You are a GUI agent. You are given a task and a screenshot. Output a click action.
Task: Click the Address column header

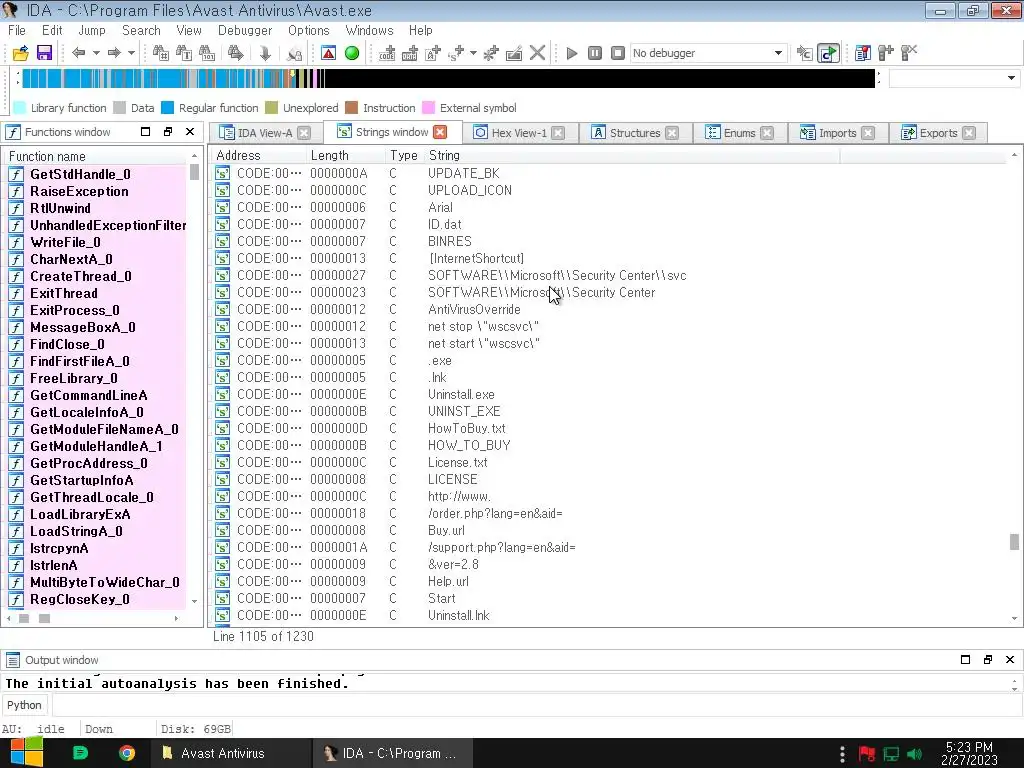tap(259, 155)
